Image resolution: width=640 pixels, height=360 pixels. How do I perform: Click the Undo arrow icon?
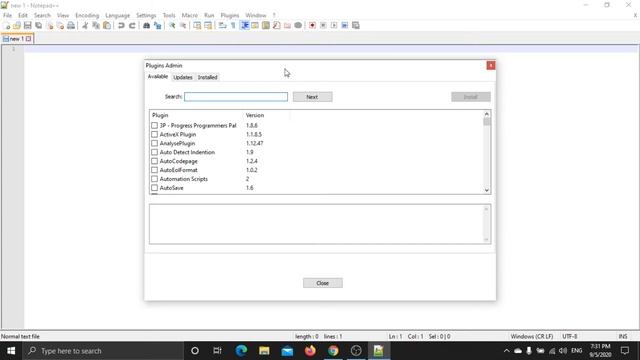click(x=121, y=25)
